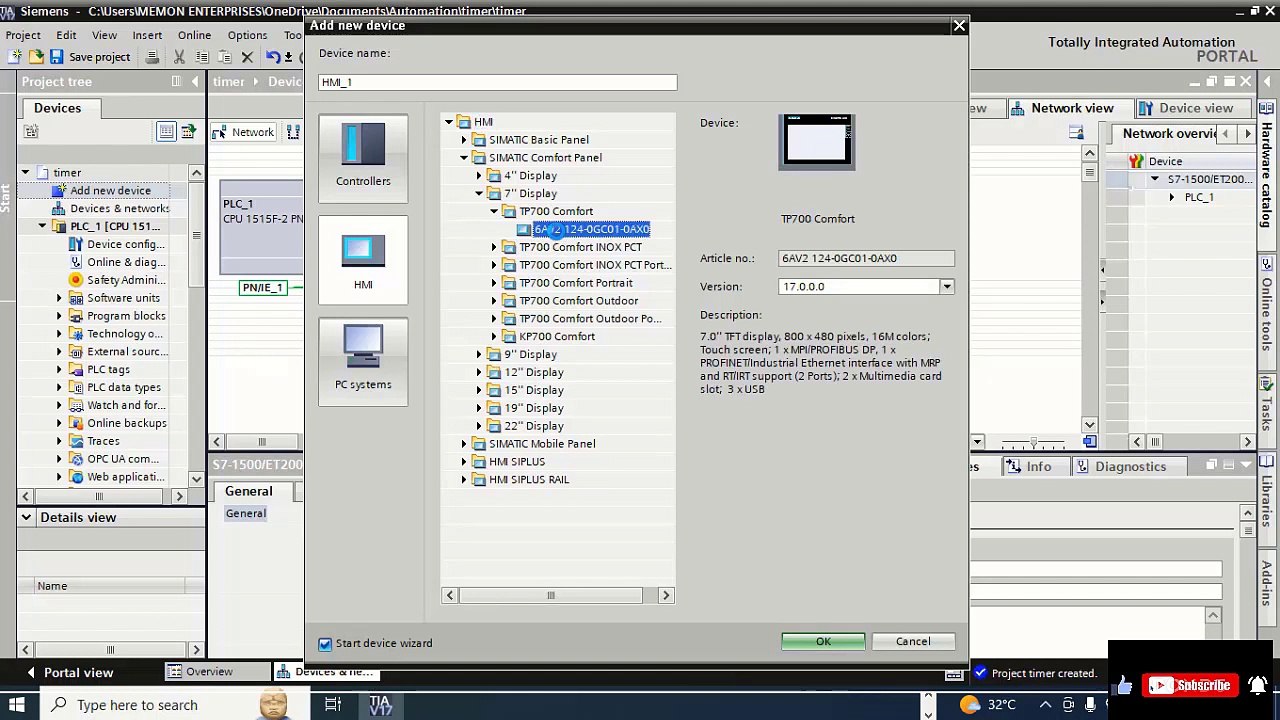Screen dimensions: 1280x720
Task: Click the TIA V17 taskbar icon
Action: pos(381,705)
